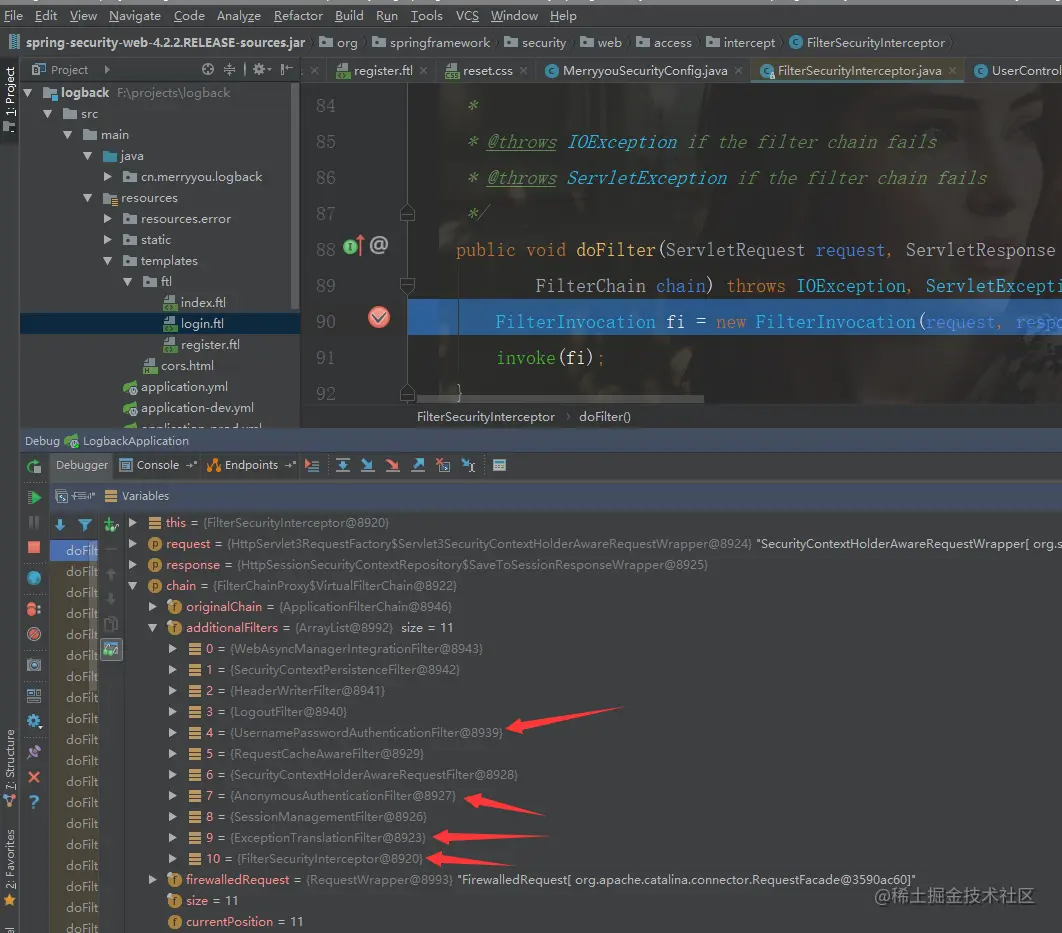
Task: Click Mute Breakpoints icon
Action: (x=34, y=634)
